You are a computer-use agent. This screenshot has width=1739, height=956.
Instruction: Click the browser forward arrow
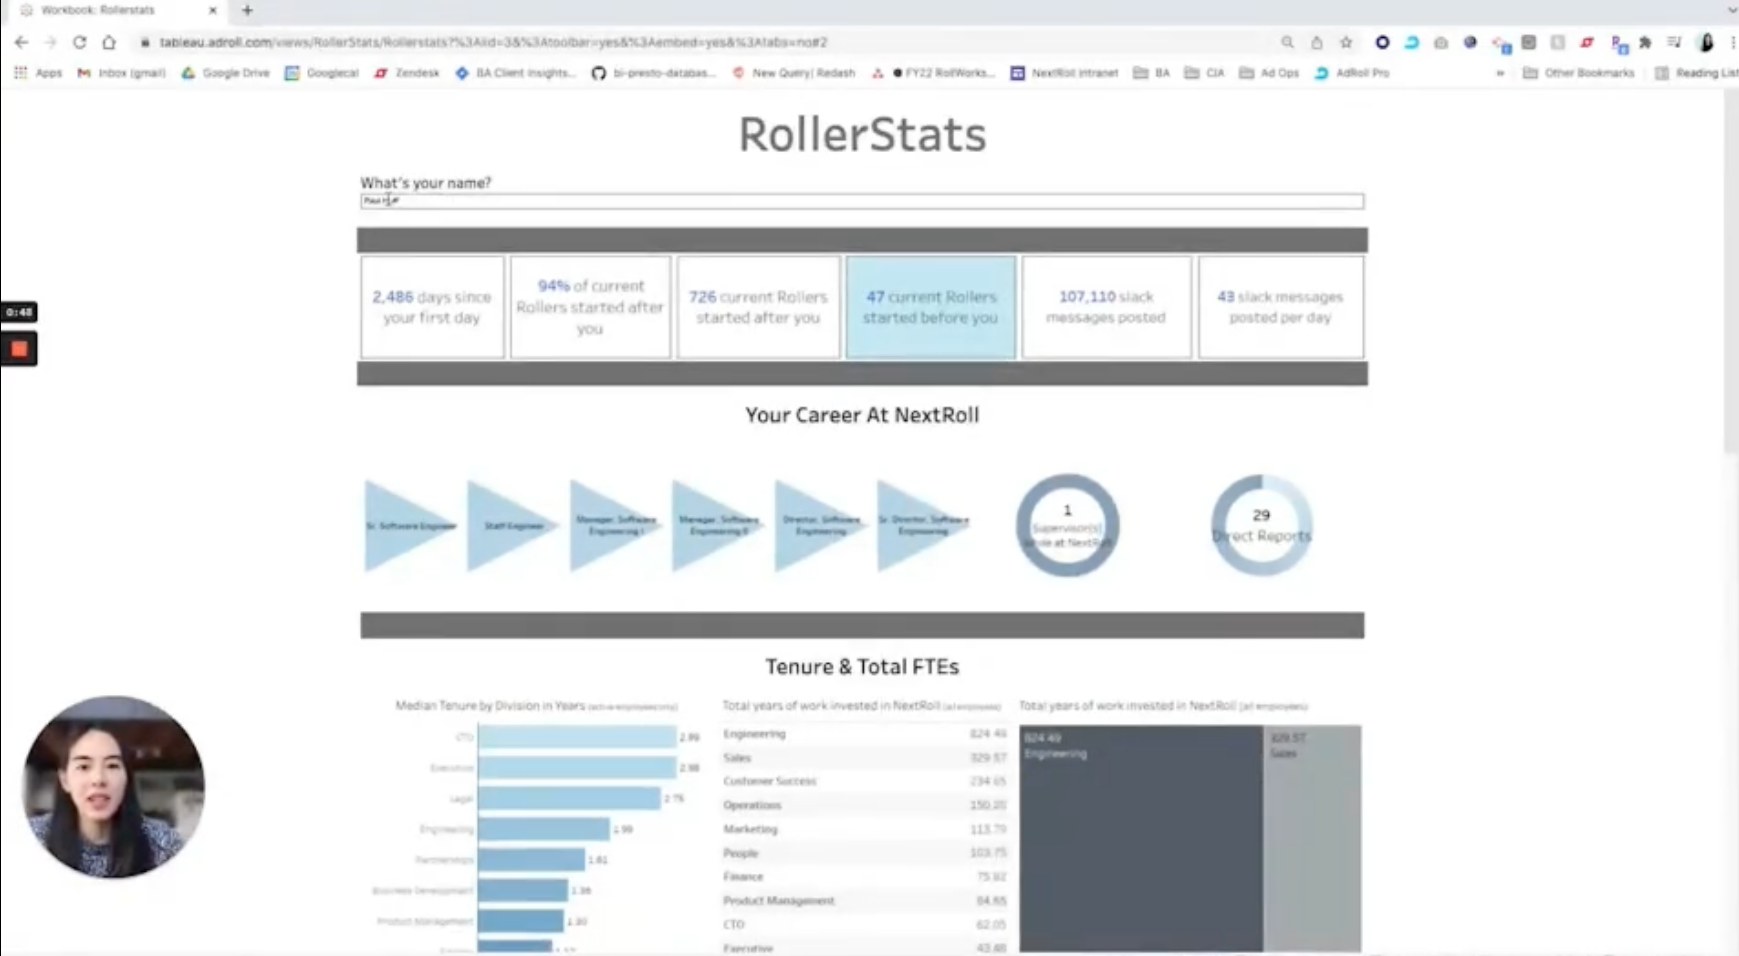click(50, 42)
